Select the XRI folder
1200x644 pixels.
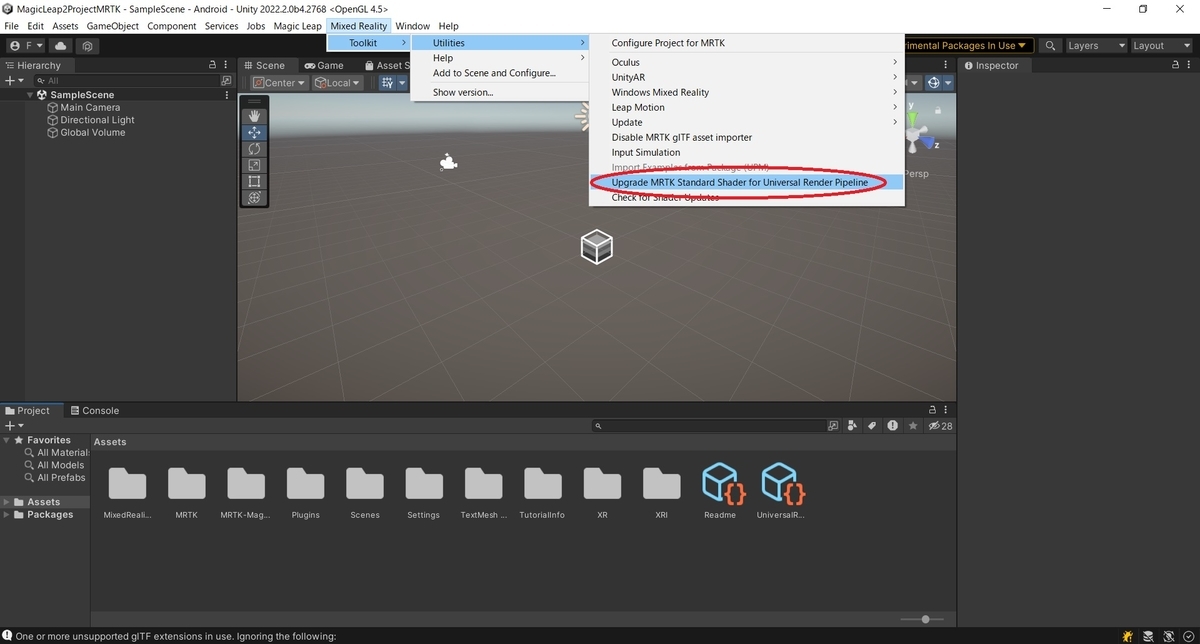coord(661,492)
